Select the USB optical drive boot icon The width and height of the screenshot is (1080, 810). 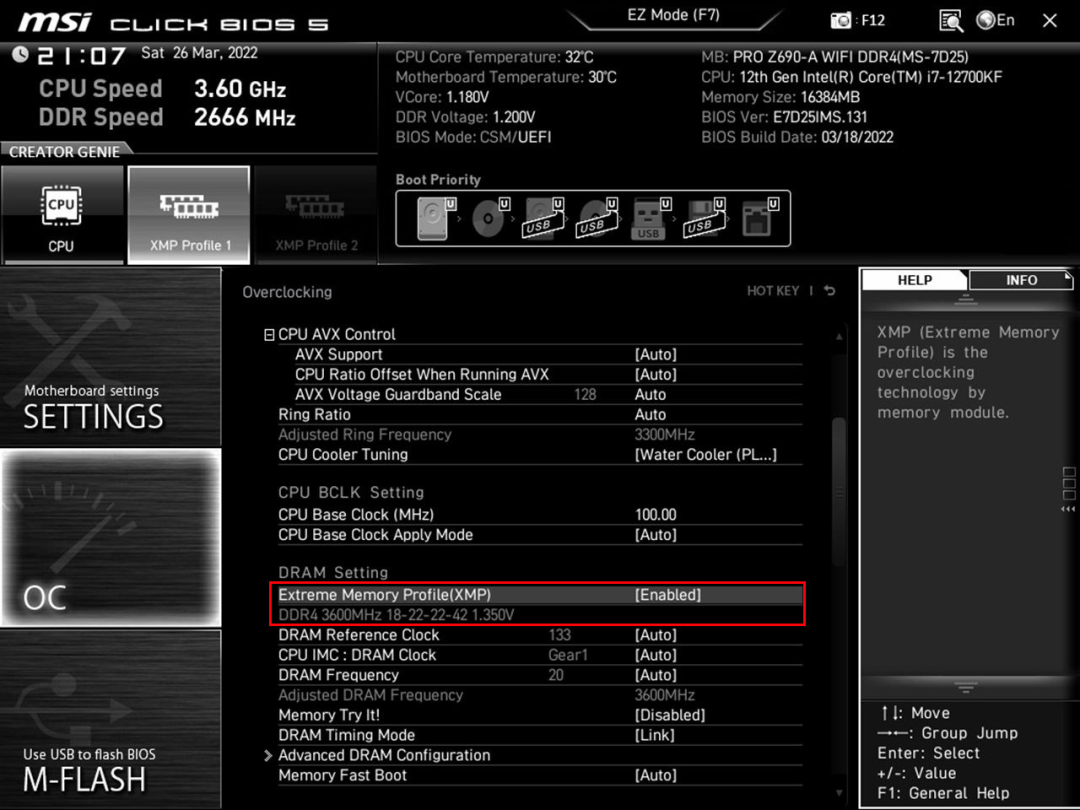(x=597, y=218)
